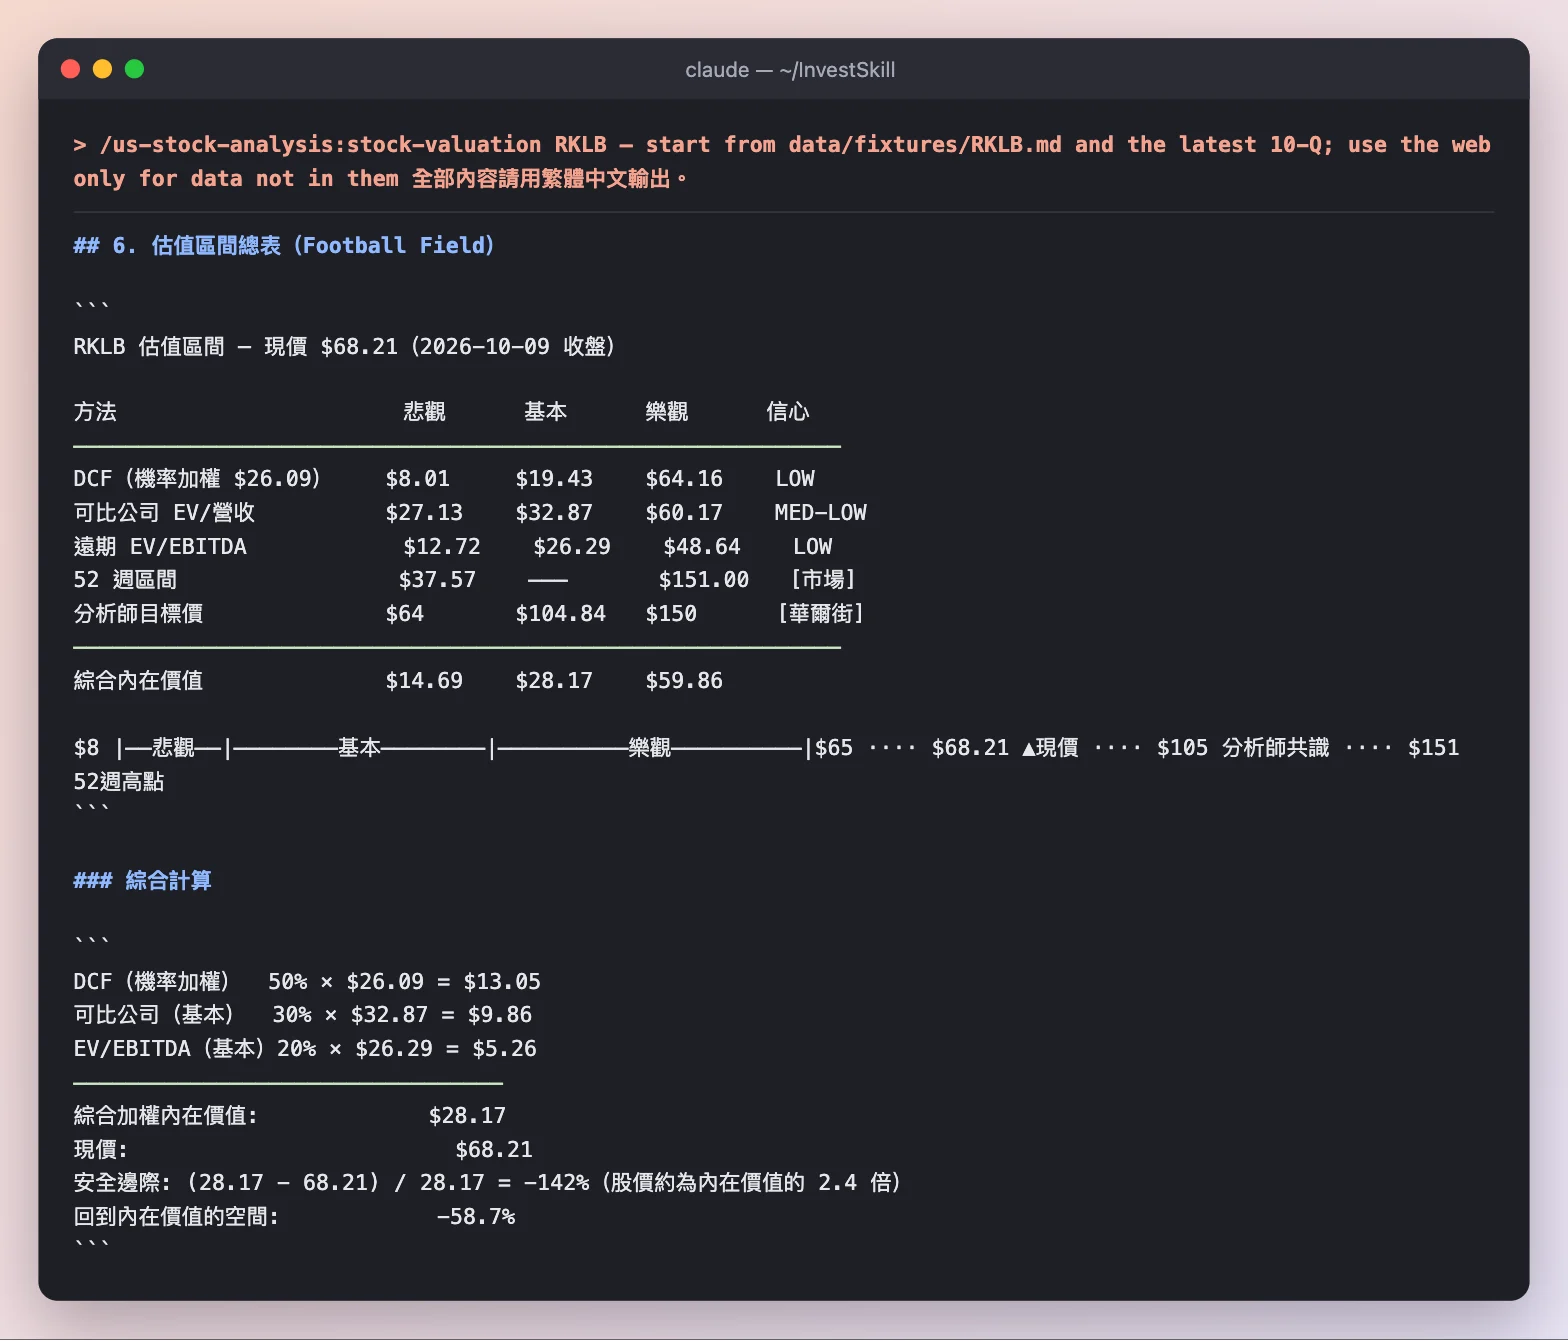Zoom the window with the green button
This screenshot has width=1568, height=1341.
pos(134,69)
